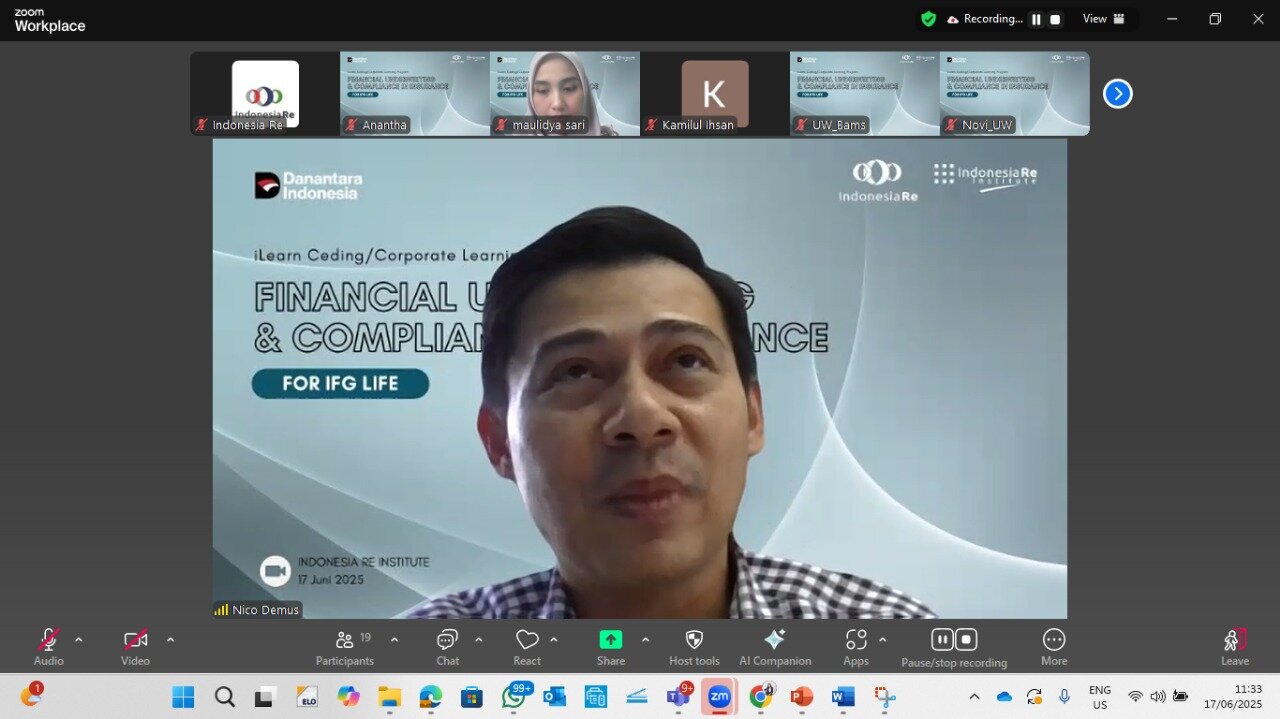1280x719 pixels.
Task: Stop recording from the top bar
Action: 1055,19
